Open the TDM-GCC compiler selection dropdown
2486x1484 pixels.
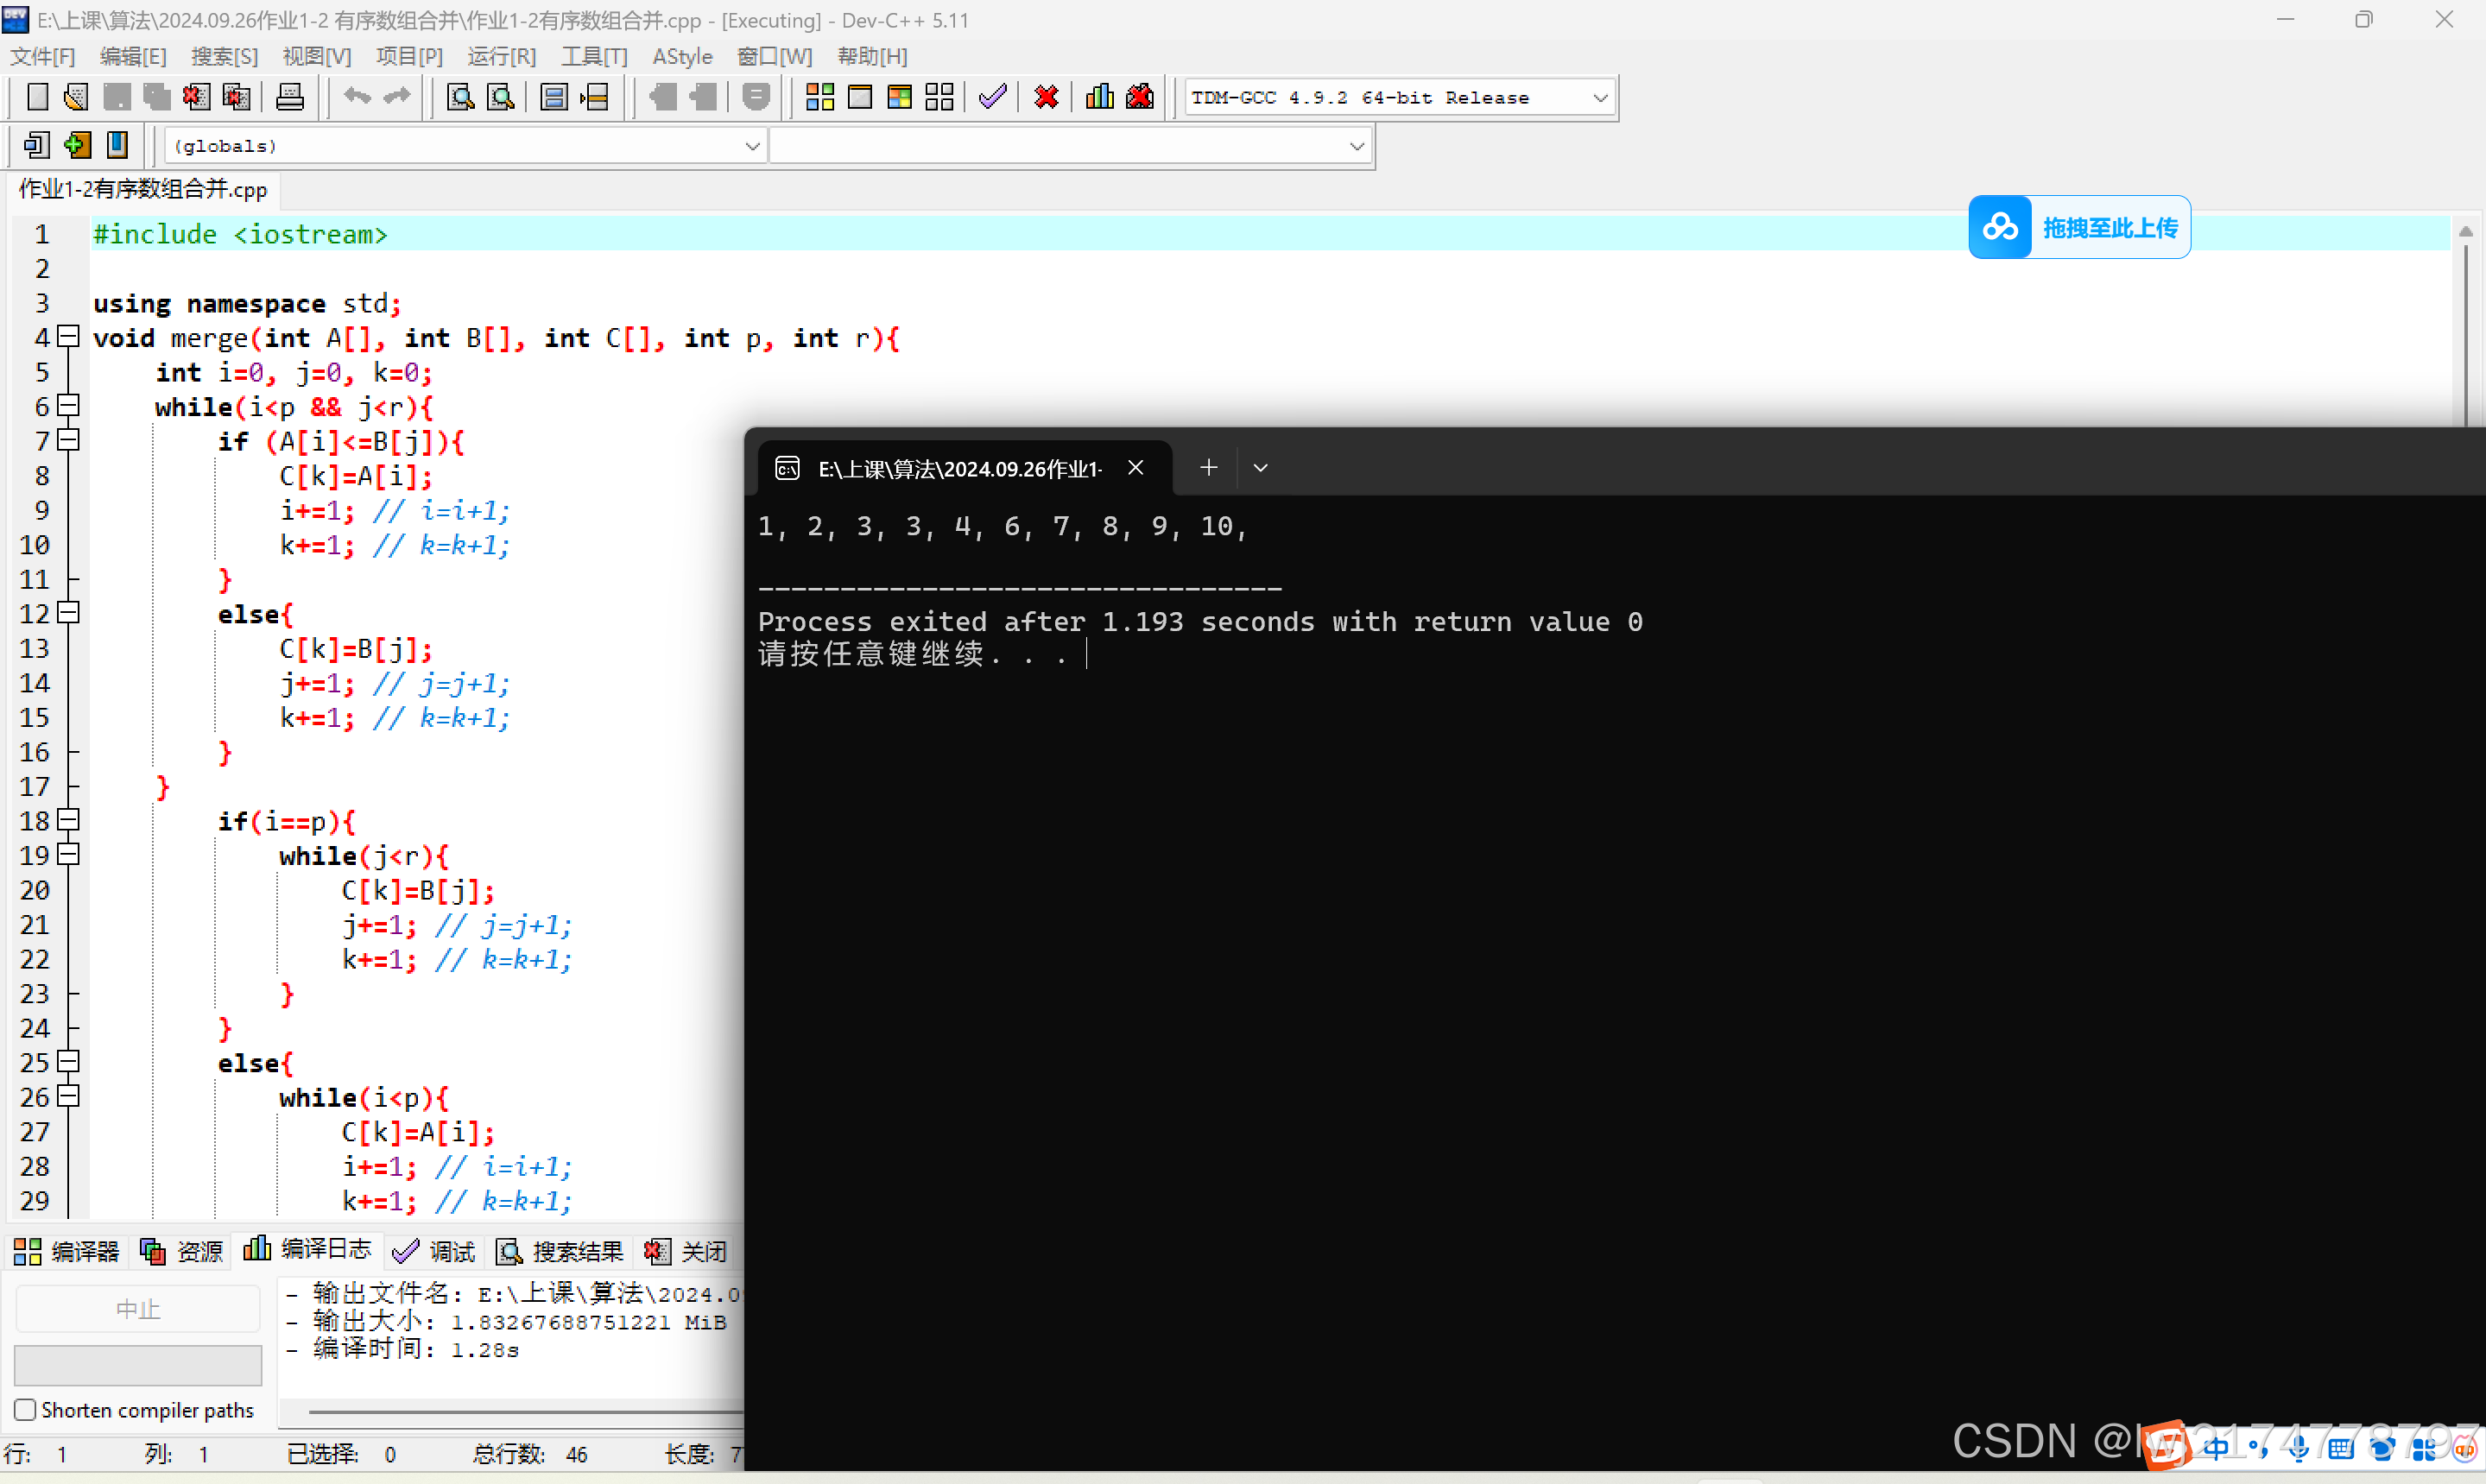click(1600, 98)
